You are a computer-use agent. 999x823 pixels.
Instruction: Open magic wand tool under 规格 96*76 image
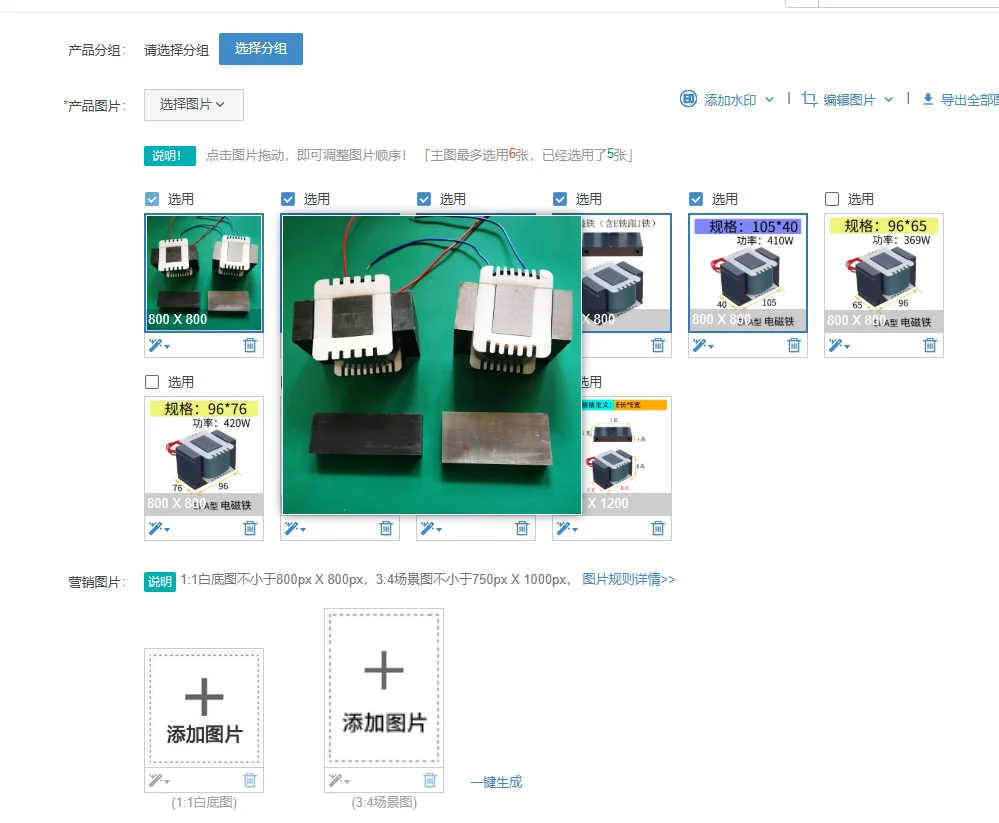[159, 529]
